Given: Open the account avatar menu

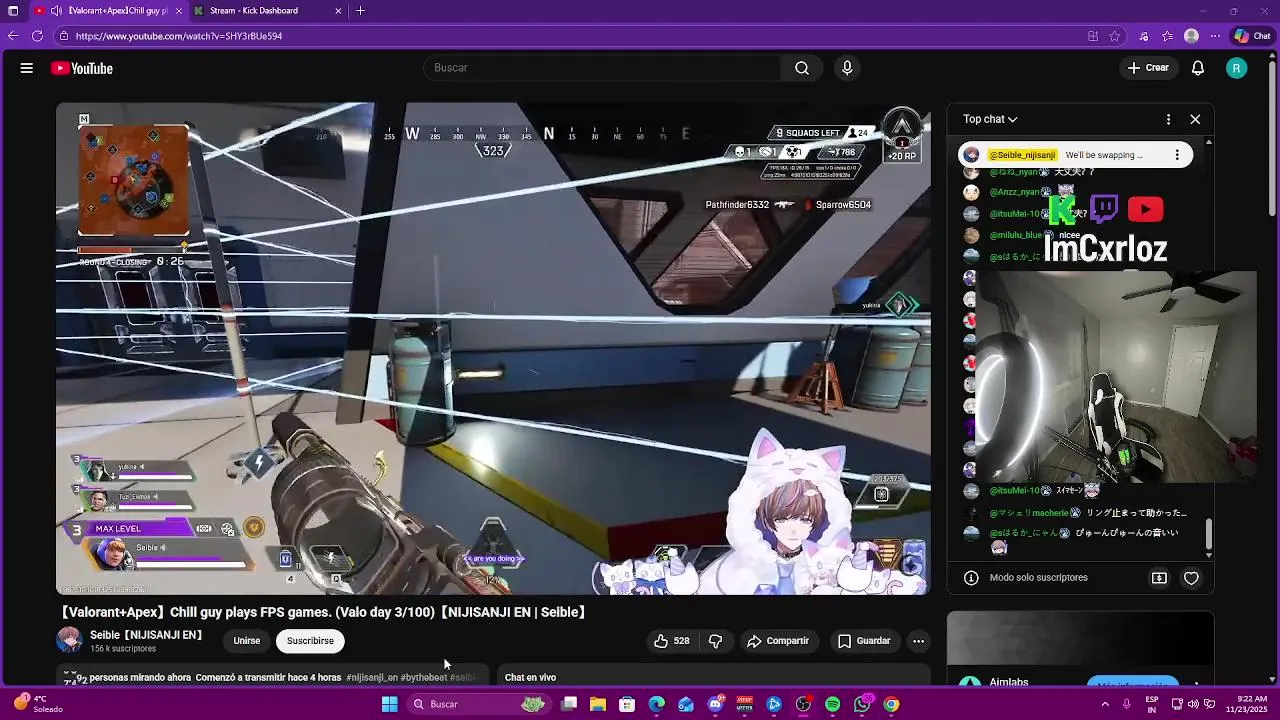Looking at the screenshot, I should click(1237, 68).
